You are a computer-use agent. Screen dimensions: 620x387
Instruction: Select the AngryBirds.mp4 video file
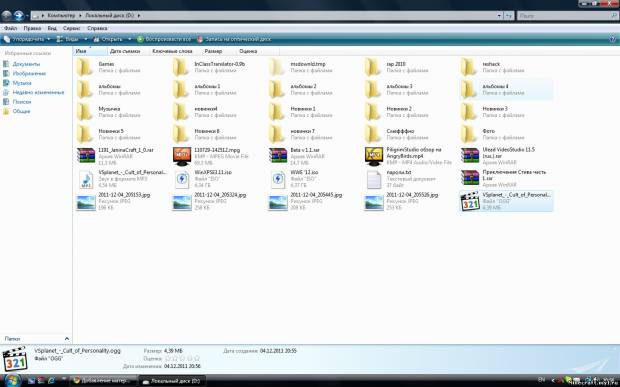pos(407,156)
